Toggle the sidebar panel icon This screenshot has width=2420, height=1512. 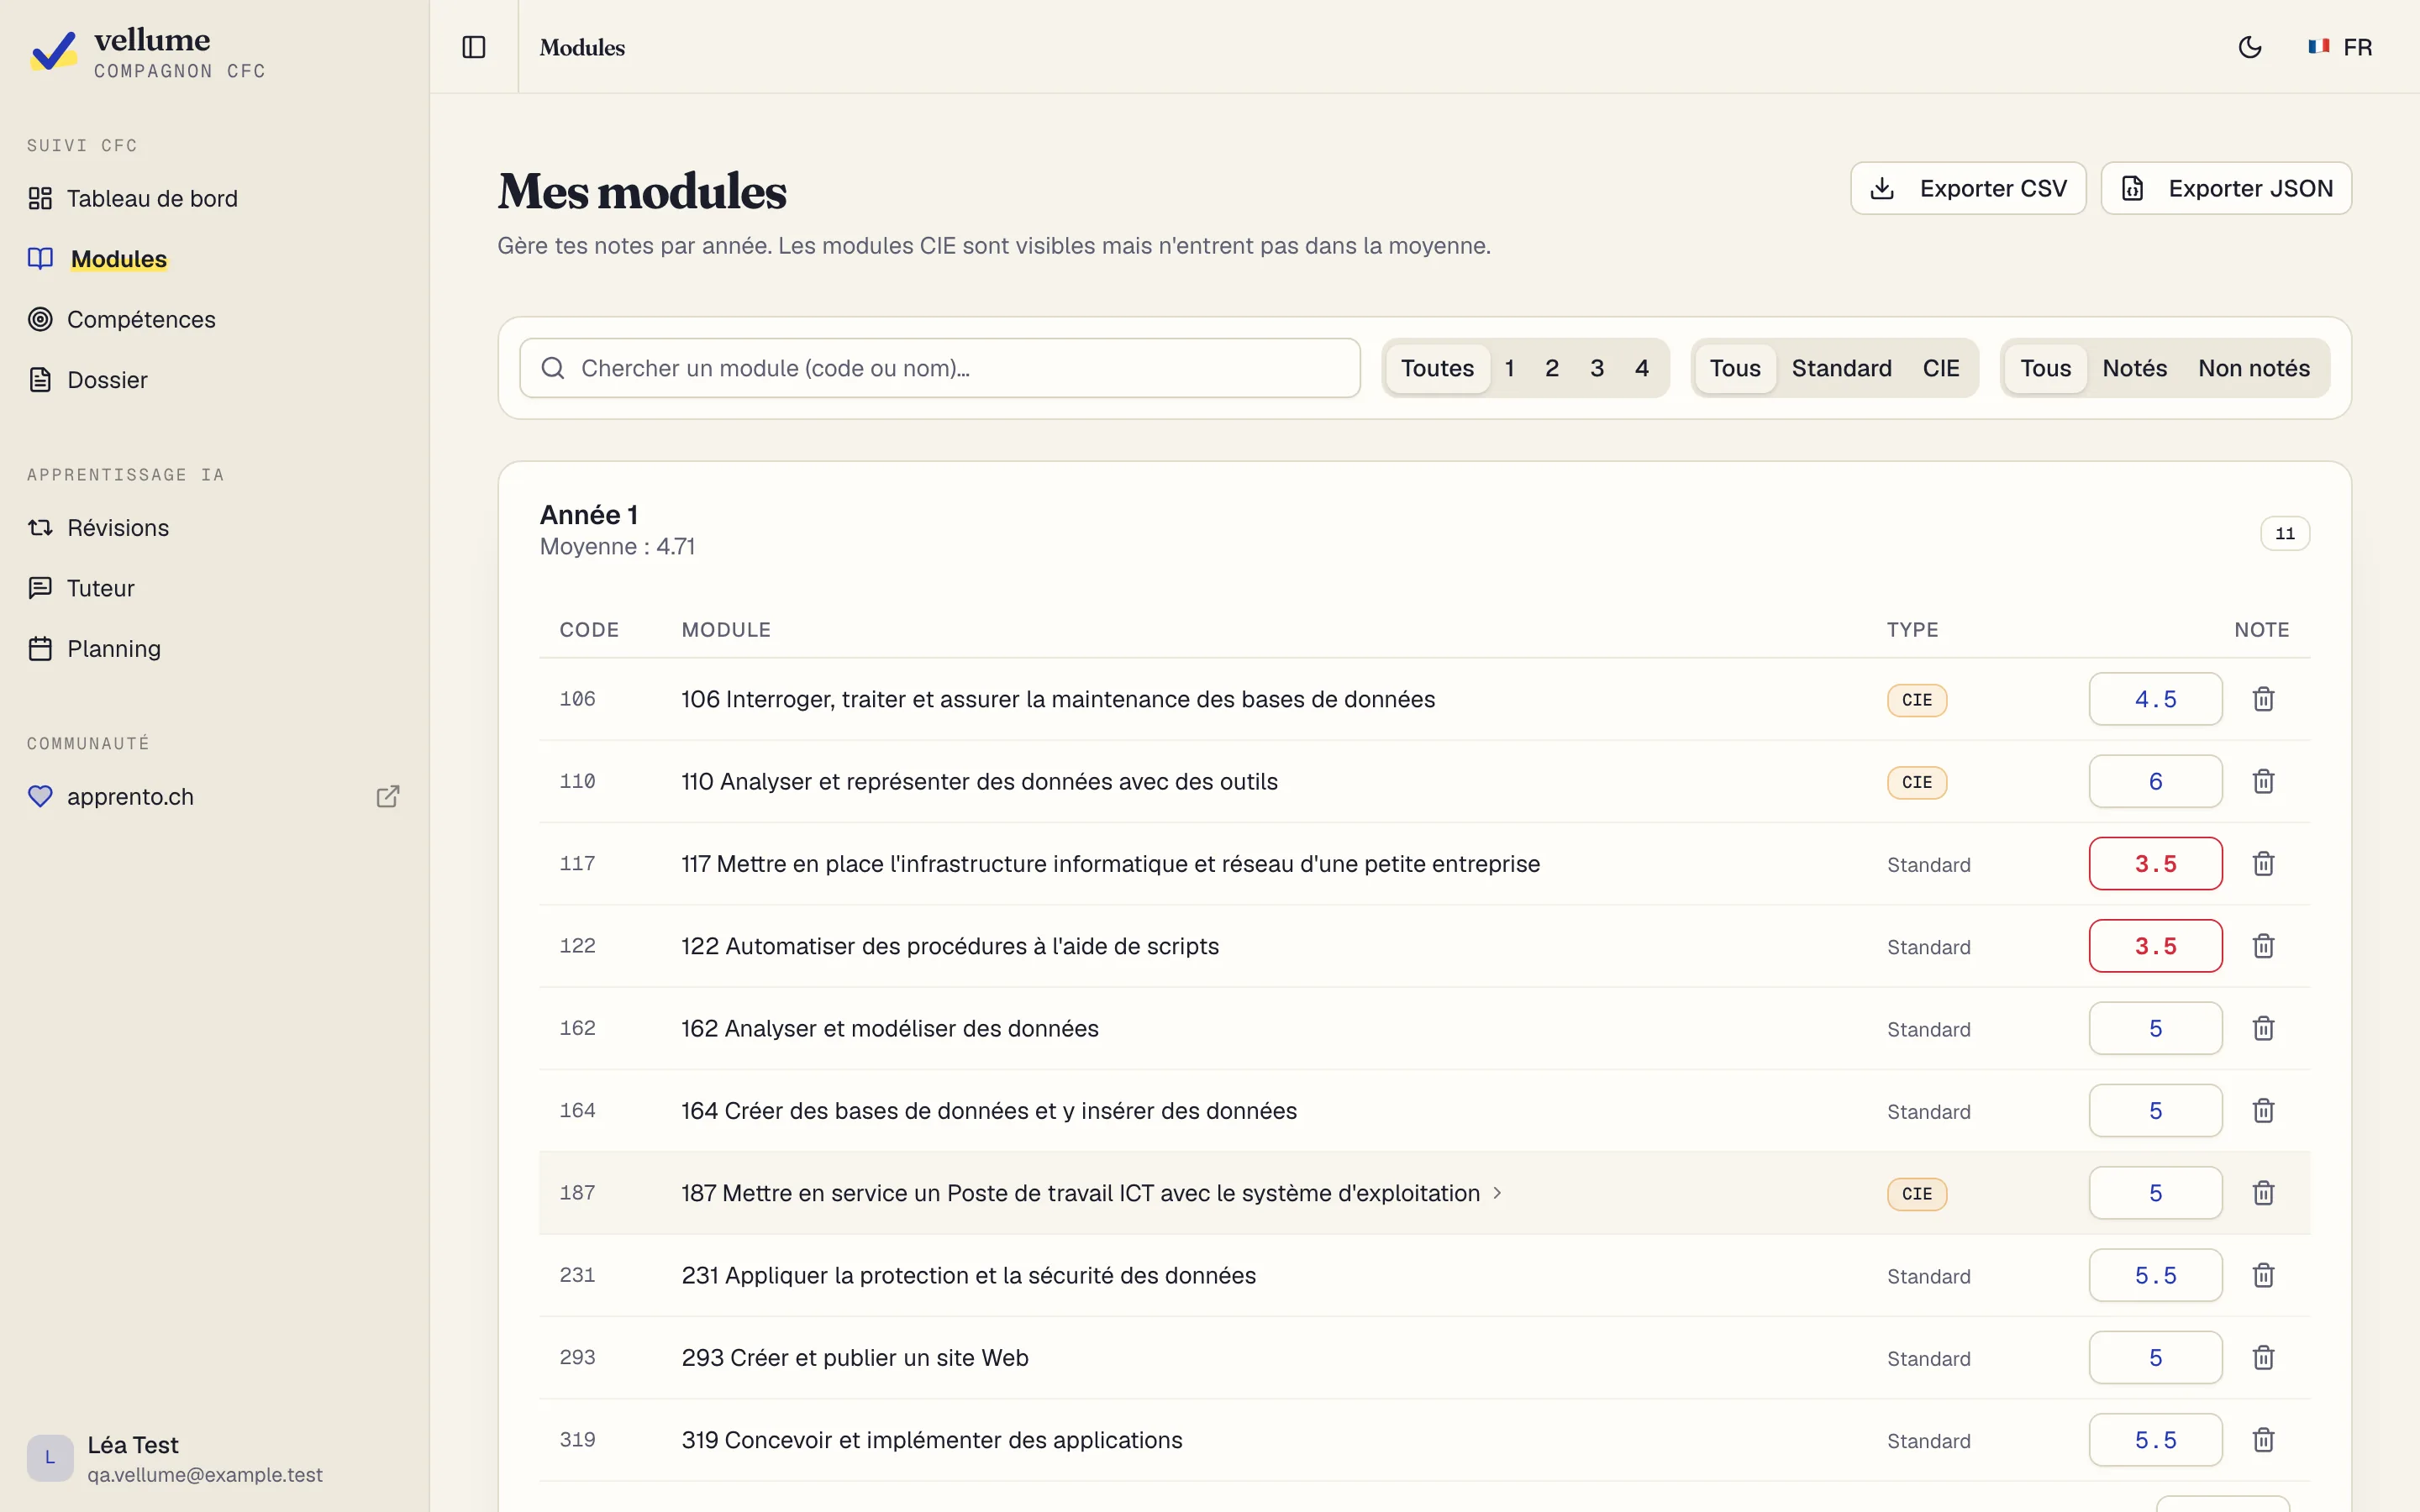coord(474,47)
